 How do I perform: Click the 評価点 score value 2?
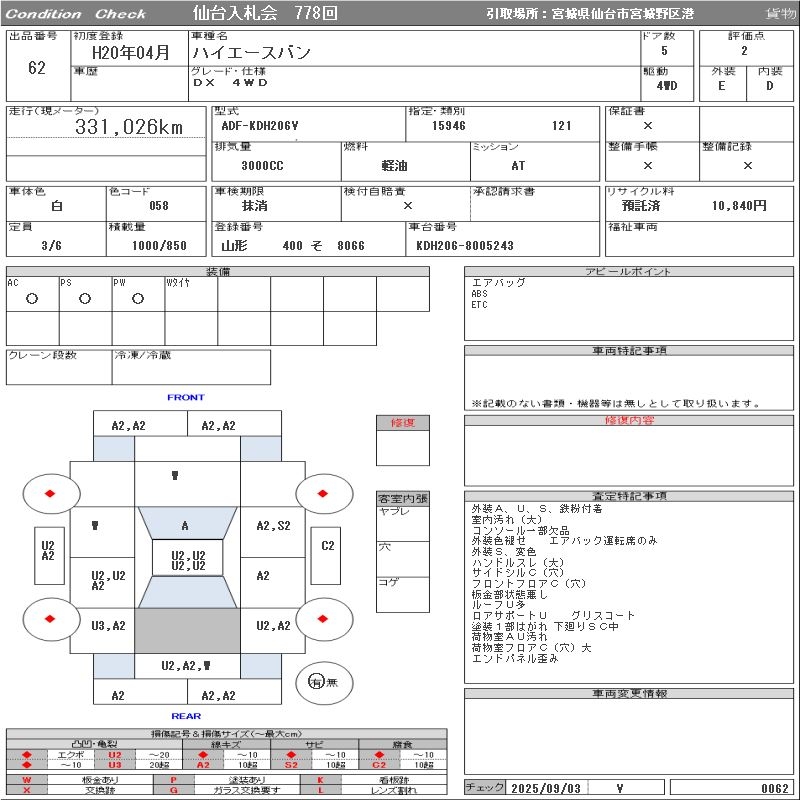(x=744, y=51)
